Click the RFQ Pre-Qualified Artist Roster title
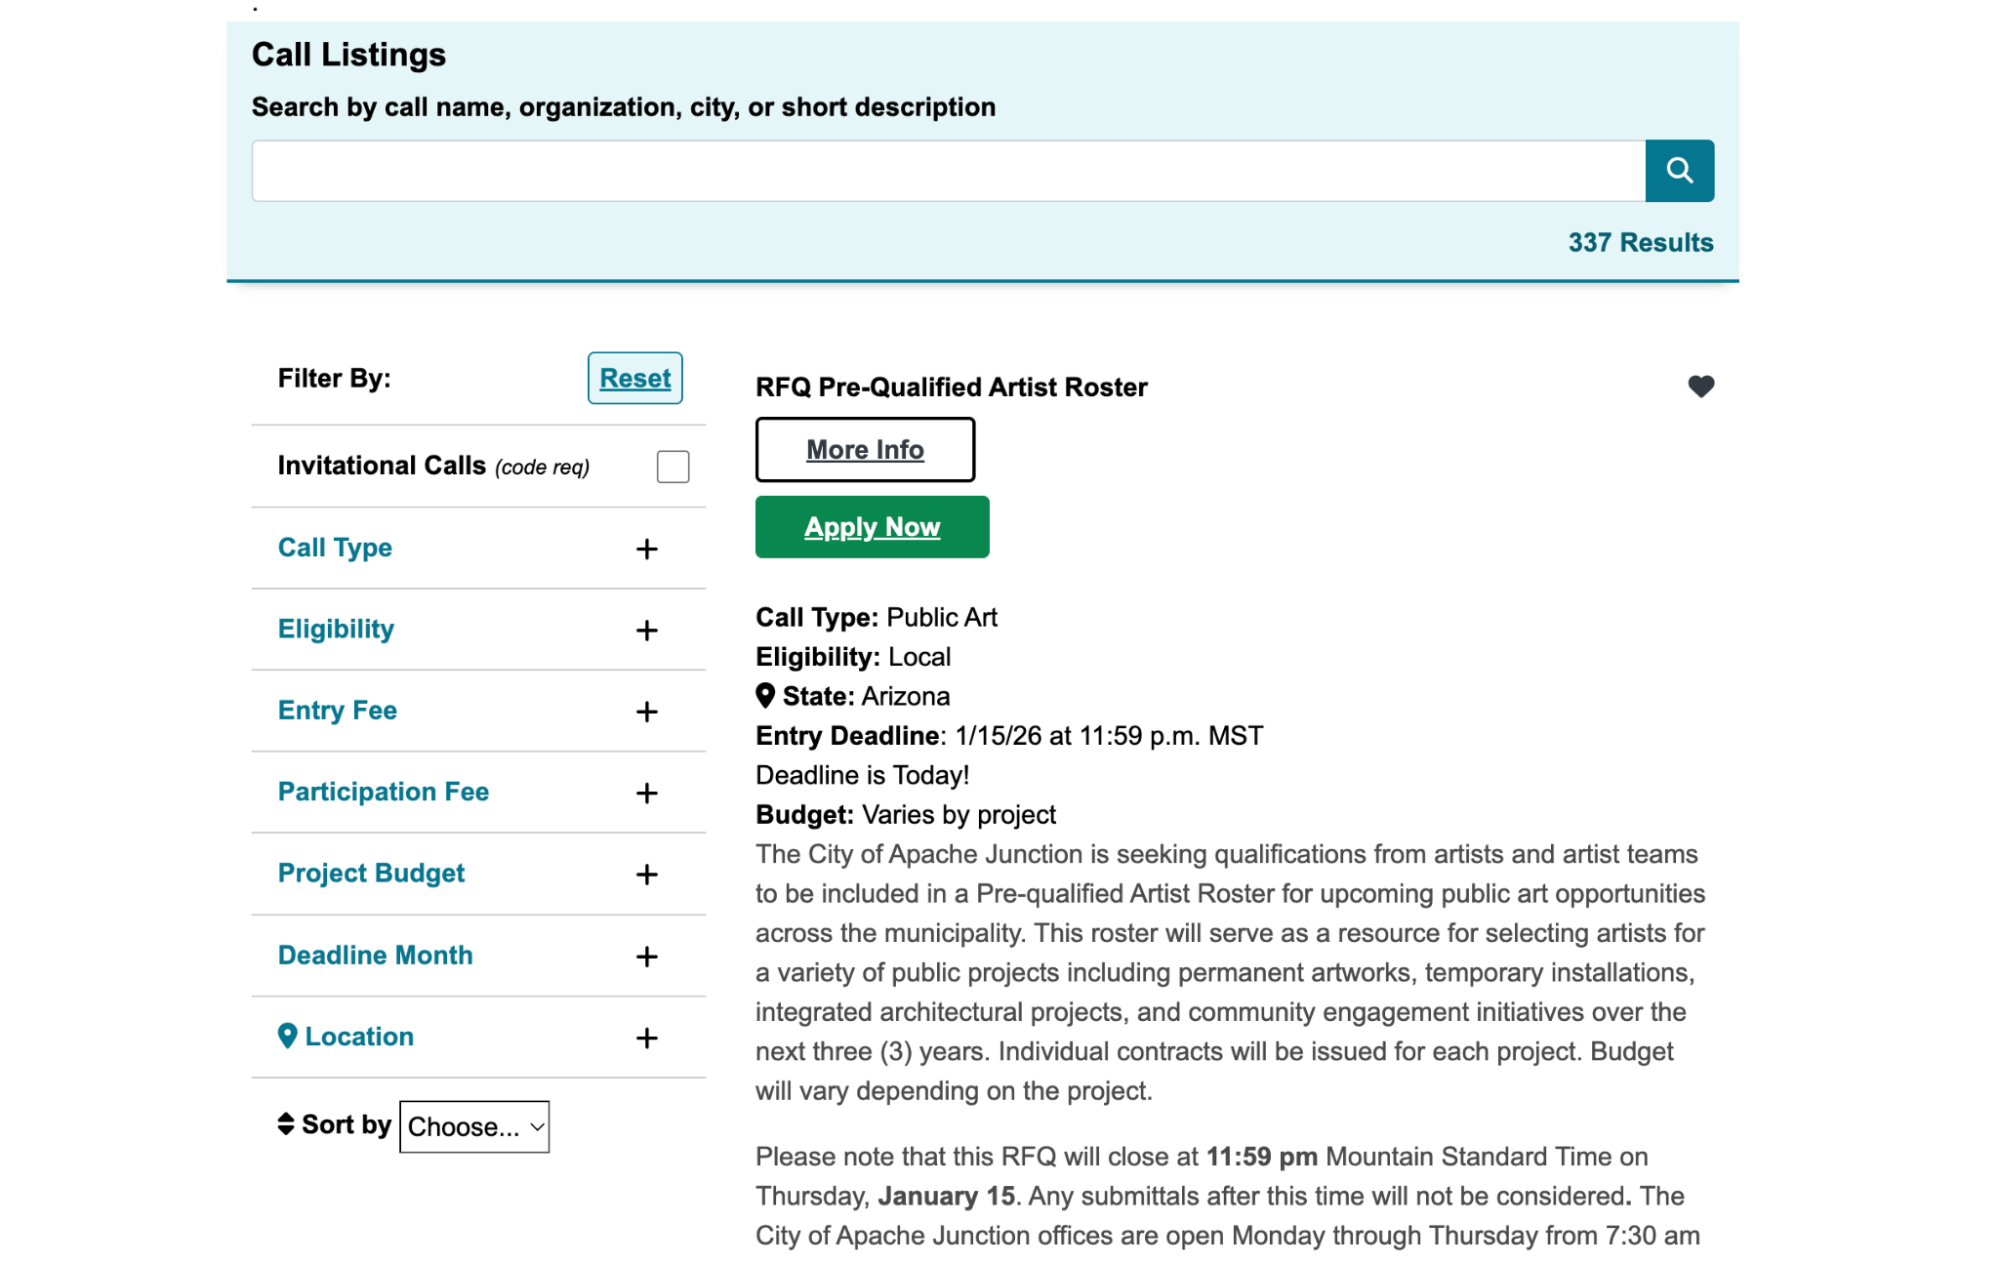Screen dimensions: 1999x1262 tap(950, 387)
